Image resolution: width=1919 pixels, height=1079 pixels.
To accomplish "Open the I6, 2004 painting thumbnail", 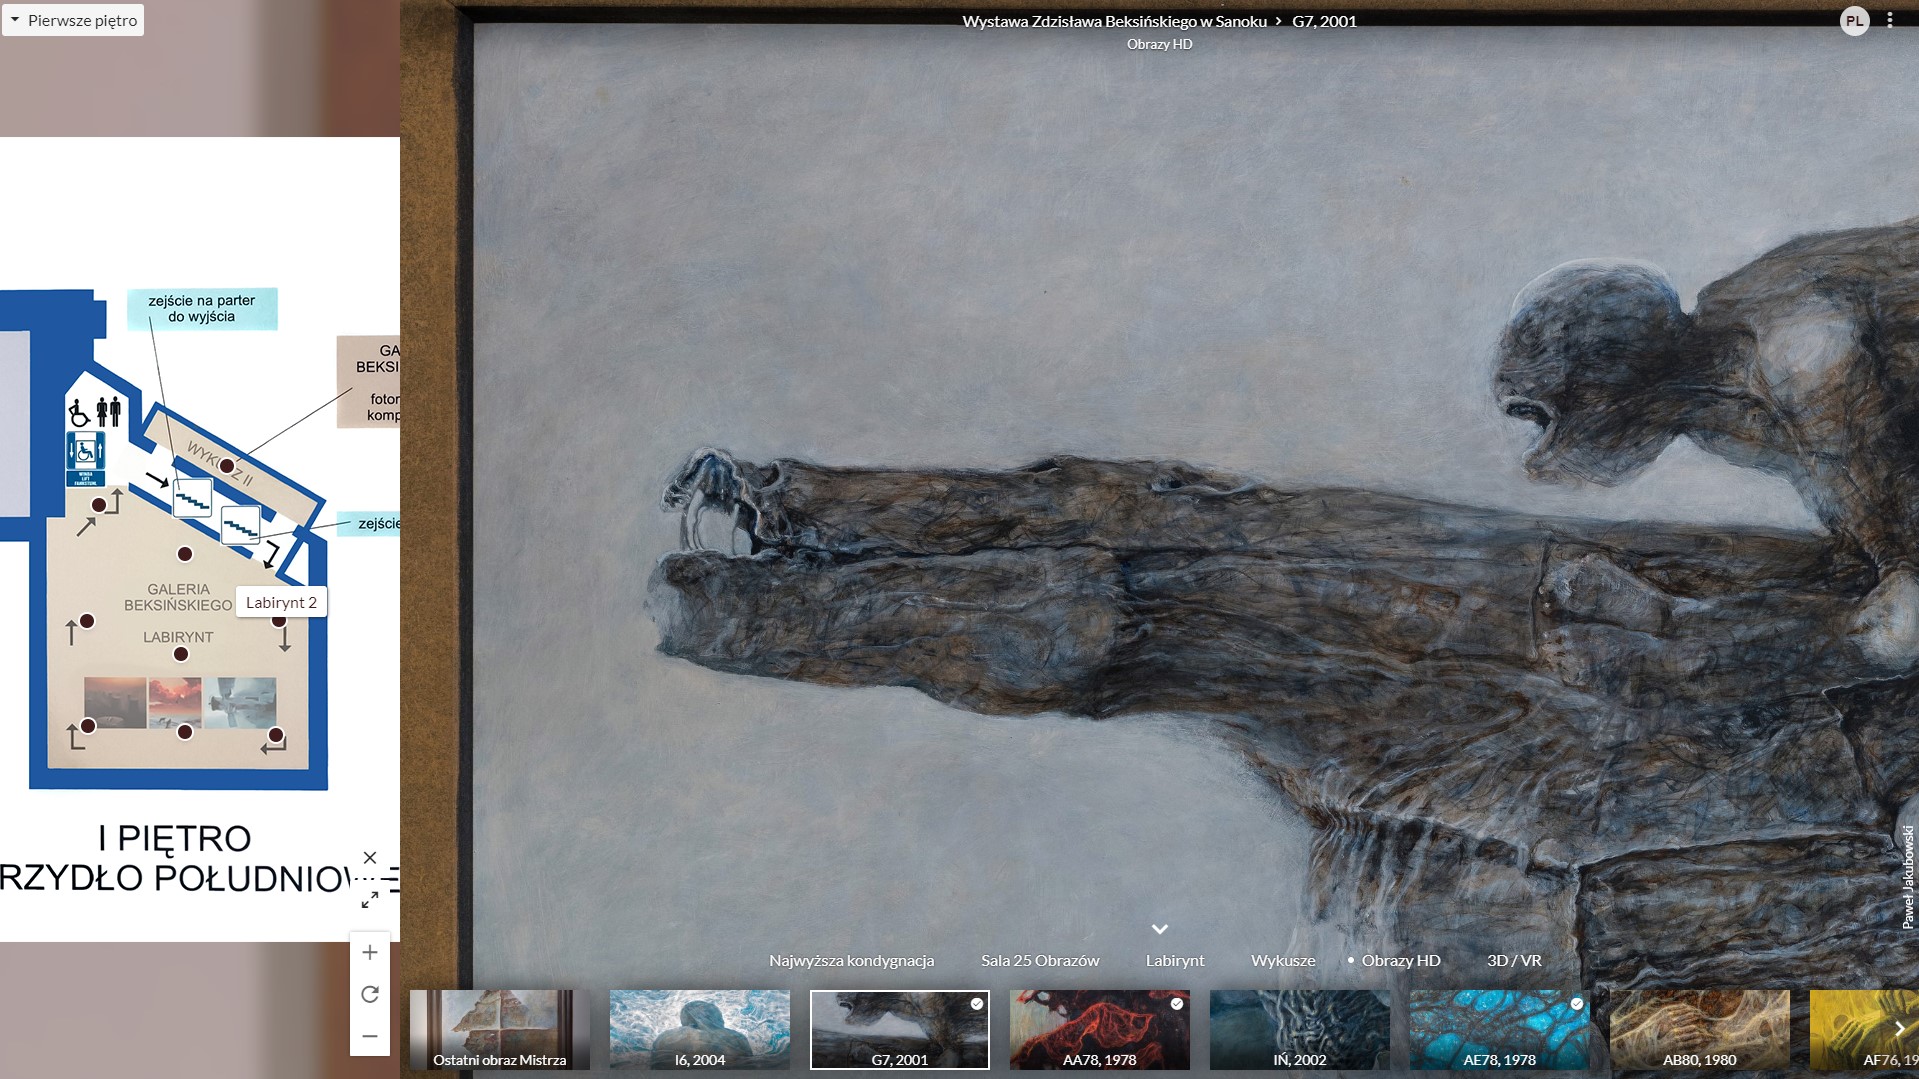I will coord(699,1029).
